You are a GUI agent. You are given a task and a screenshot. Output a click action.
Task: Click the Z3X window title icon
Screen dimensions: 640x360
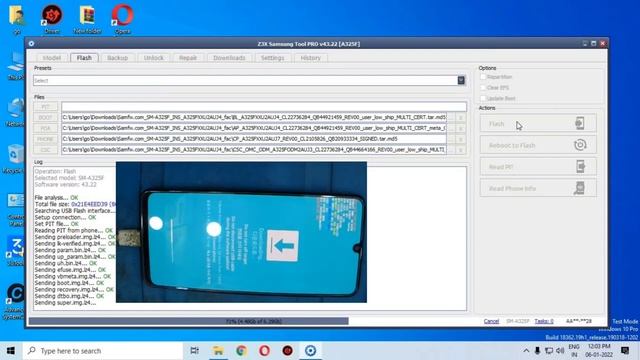(x=31, y=43)
